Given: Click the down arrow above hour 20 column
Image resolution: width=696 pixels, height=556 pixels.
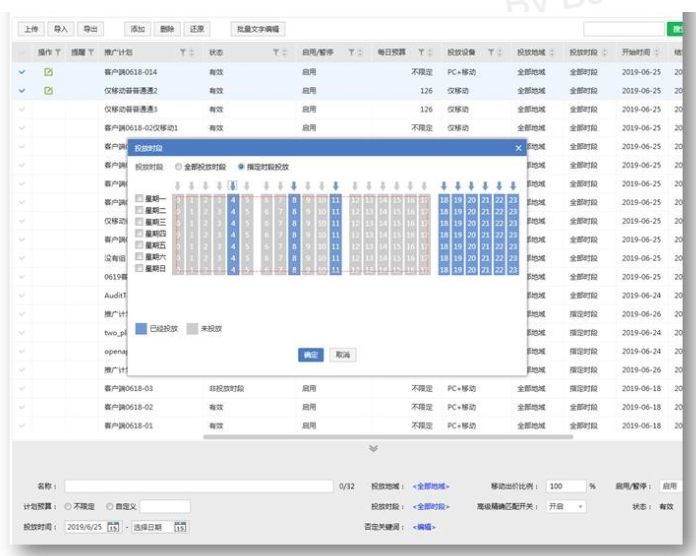Looking at the screenshot, I should (471, 185).
